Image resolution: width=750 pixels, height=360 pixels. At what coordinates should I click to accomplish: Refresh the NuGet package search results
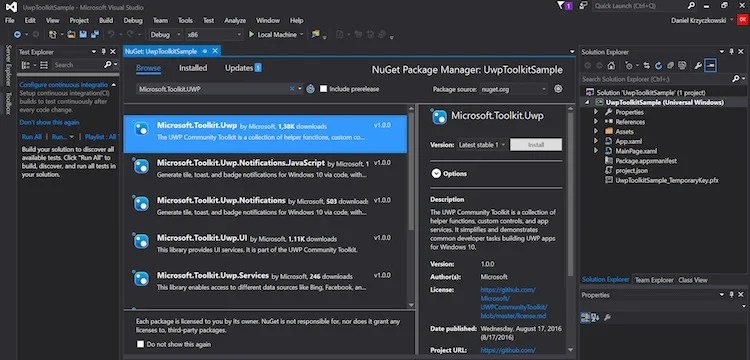[310, 89]
